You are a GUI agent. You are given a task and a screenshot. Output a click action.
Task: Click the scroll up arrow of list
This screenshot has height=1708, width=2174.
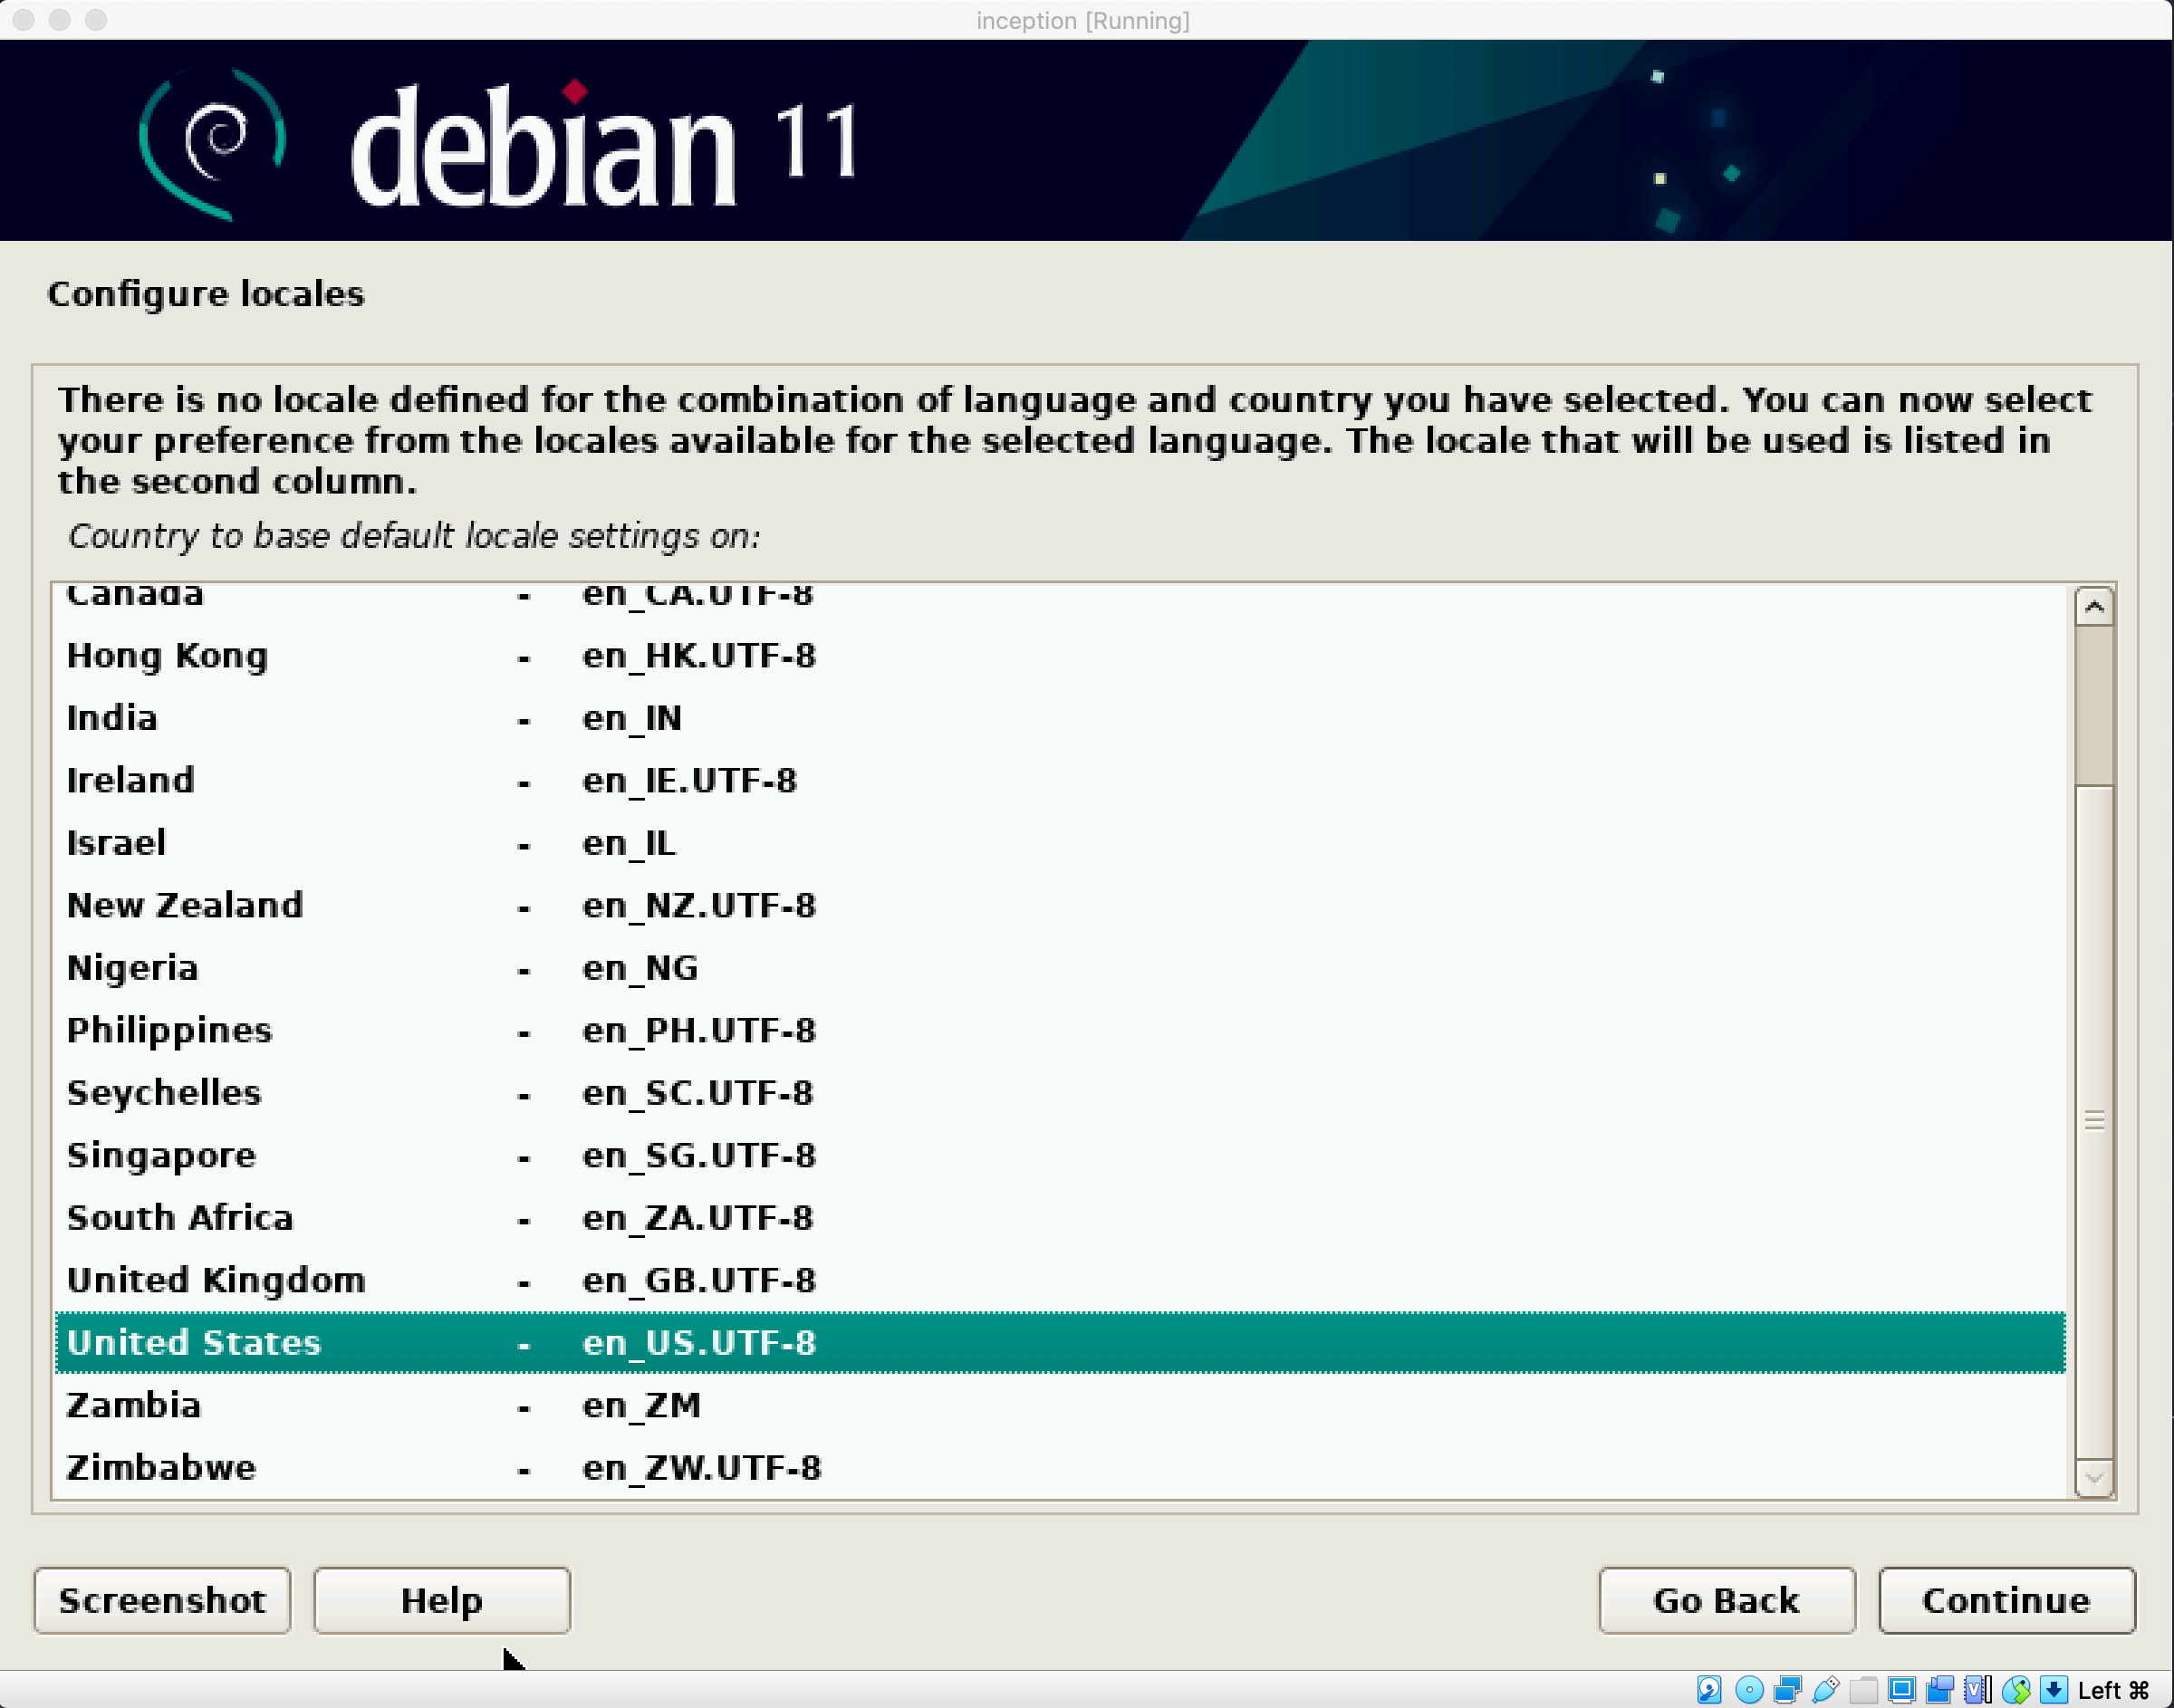click(2093, 607)
